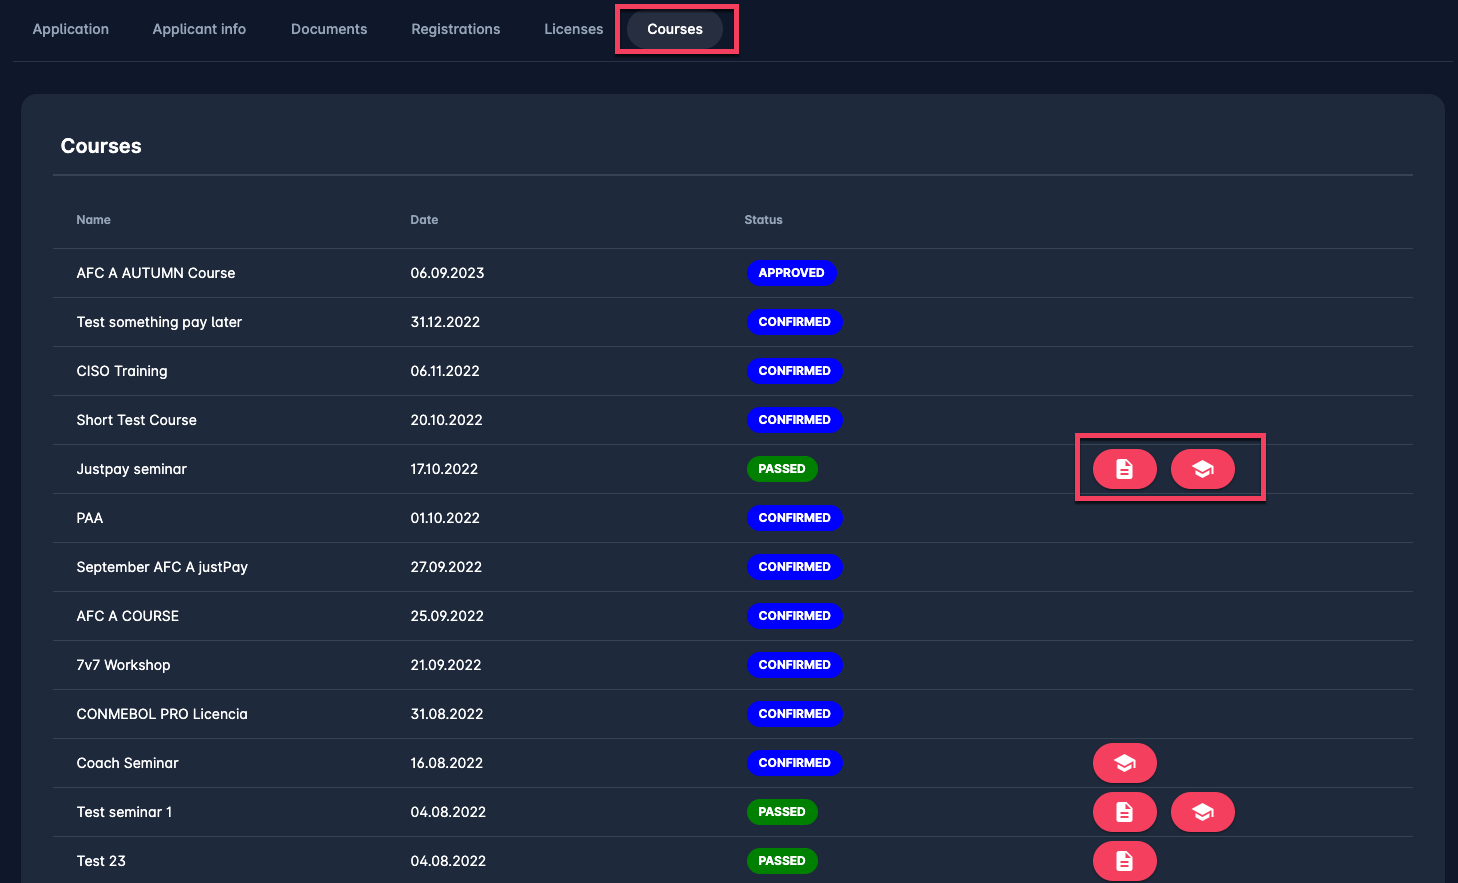Click the Name column header
The height and width of the screenshot is (883, 1458).
[x=94, y=220]
